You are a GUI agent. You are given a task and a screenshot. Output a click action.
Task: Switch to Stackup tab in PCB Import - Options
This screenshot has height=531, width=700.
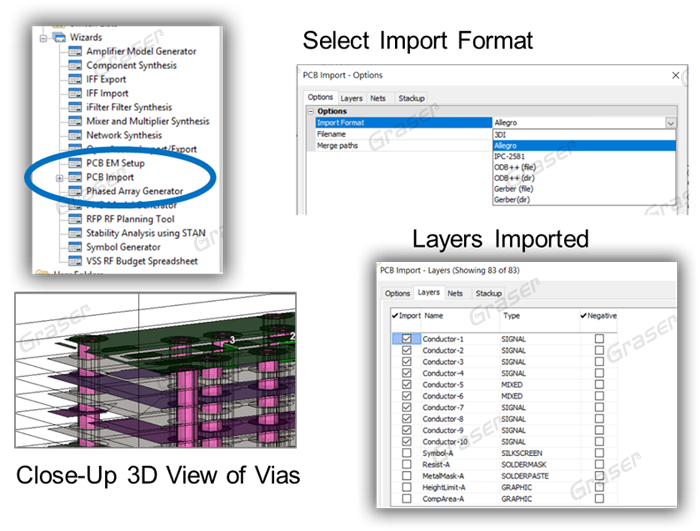point(411,98)
